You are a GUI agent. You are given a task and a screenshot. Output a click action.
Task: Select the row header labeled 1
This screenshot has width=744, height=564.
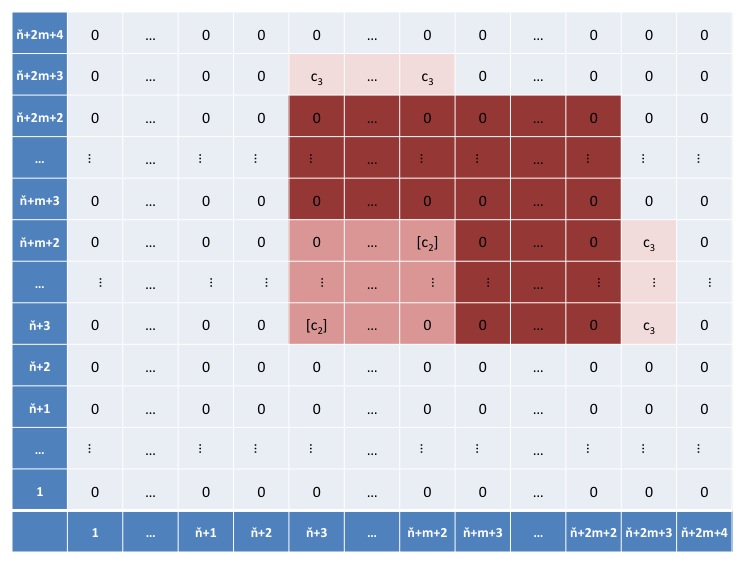pyautogui.click(x=39, y=491)
